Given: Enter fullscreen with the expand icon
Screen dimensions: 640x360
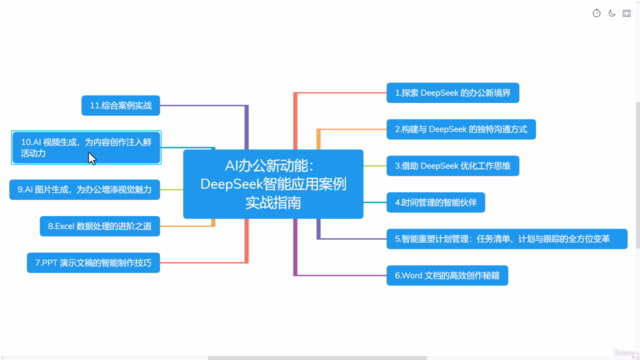Looking at the screenshot, I should (x=627, y=13).
